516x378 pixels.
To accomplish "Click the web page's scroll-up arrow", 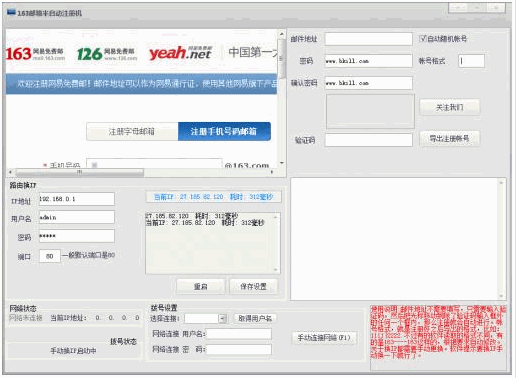I will tap(282, 33).
